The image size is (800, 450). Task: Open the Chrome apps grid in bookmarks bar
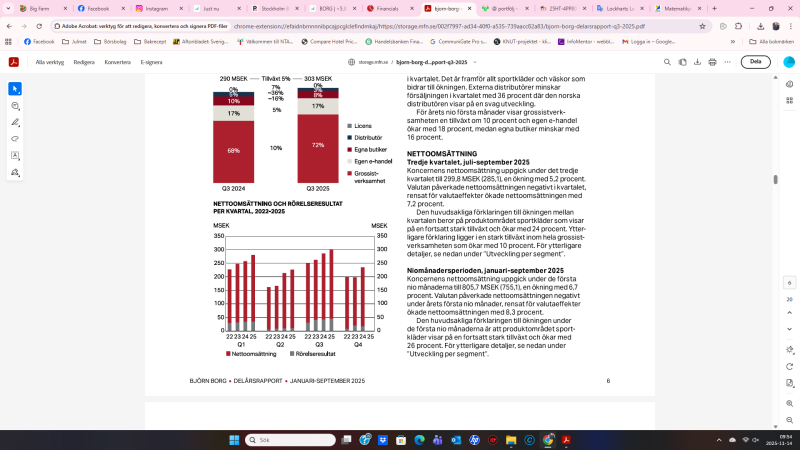(x=8, y=42)
